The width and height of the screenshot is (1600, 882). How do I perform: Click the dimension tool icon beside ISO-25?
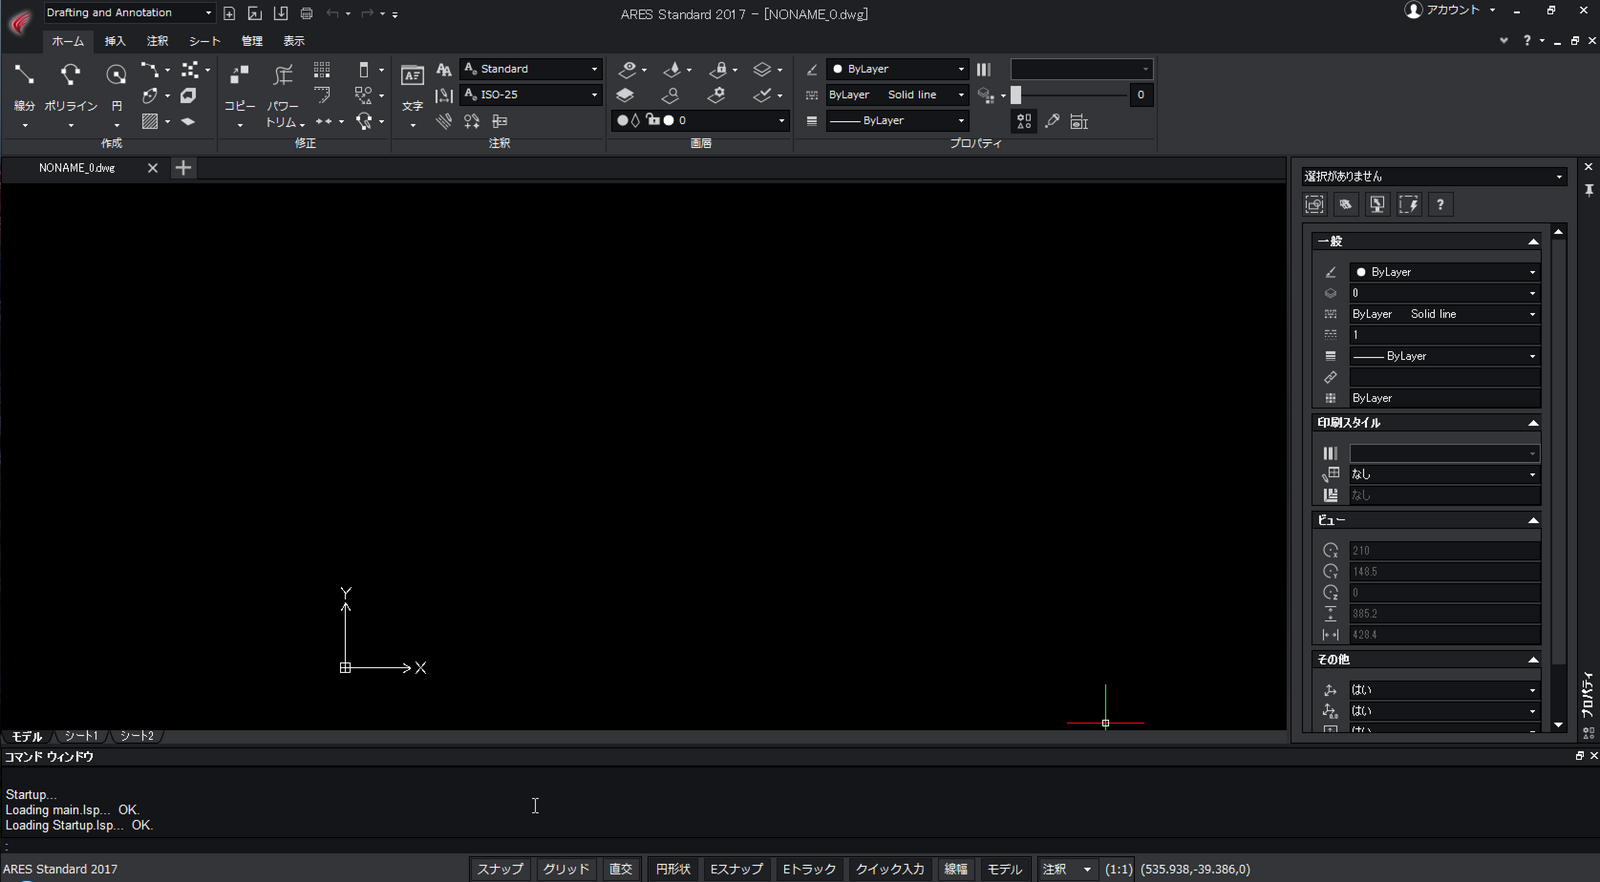tap(444, 95)
